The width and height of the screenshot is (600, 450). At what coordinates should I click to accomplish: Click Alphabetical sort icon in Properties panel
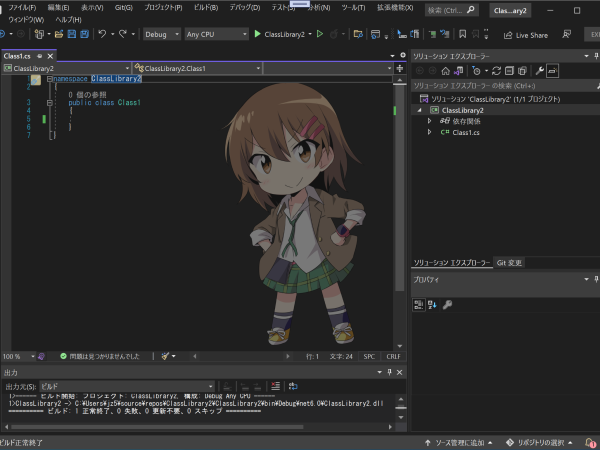(432, 305)
